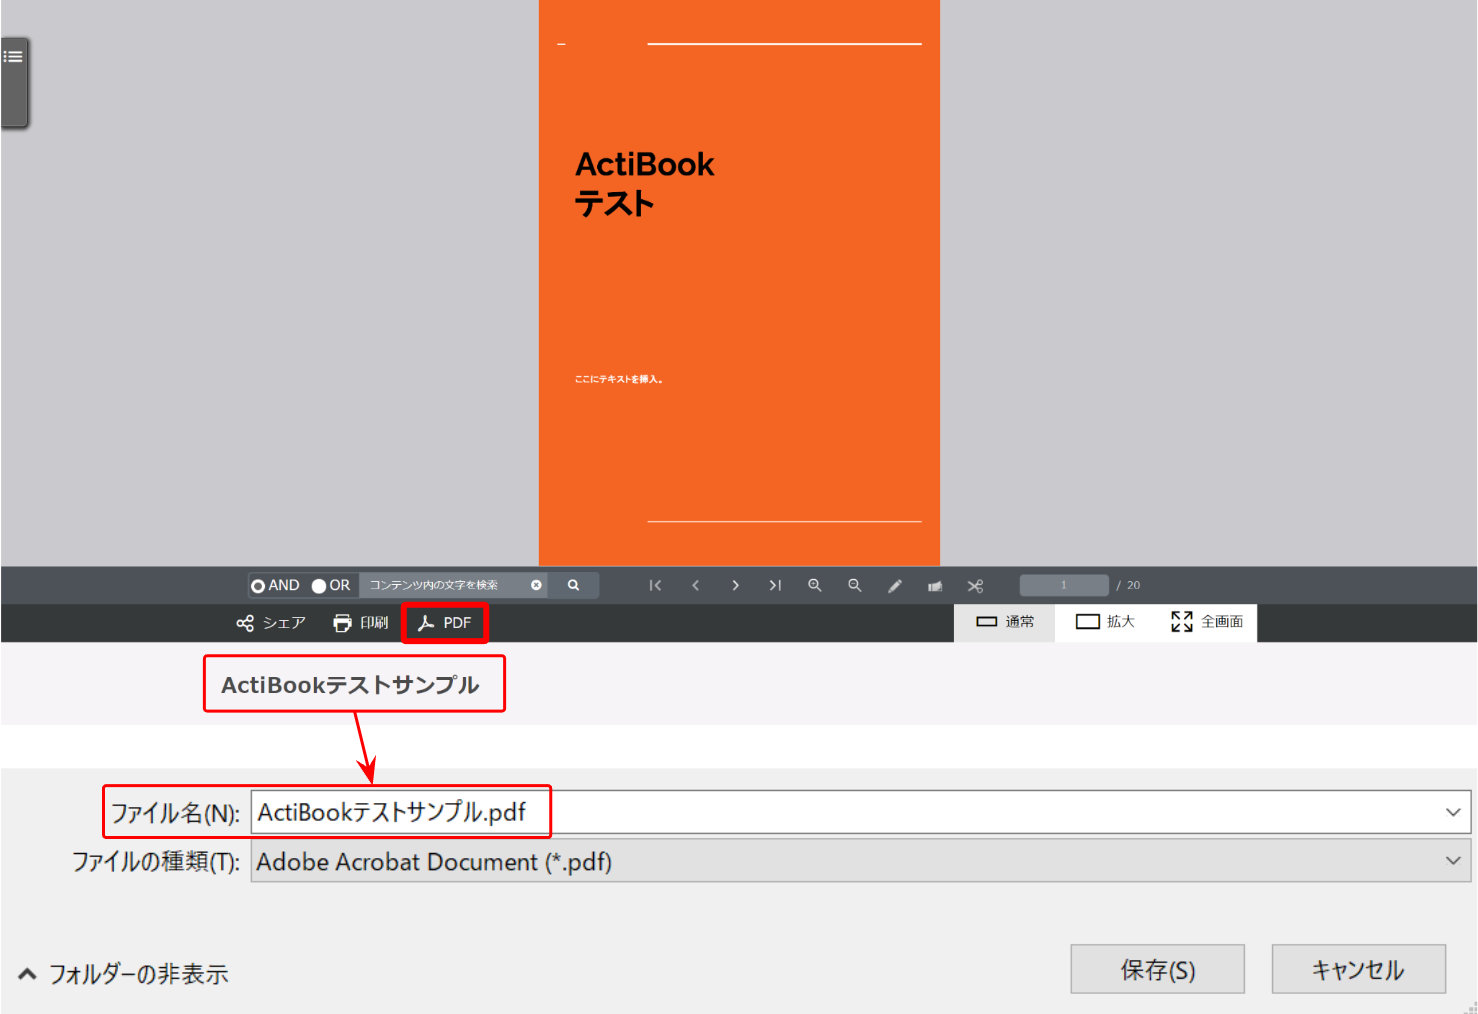Open the scissors clipping tool
This screenshot has height=1014, width=1478.
[x=975, y=585]
